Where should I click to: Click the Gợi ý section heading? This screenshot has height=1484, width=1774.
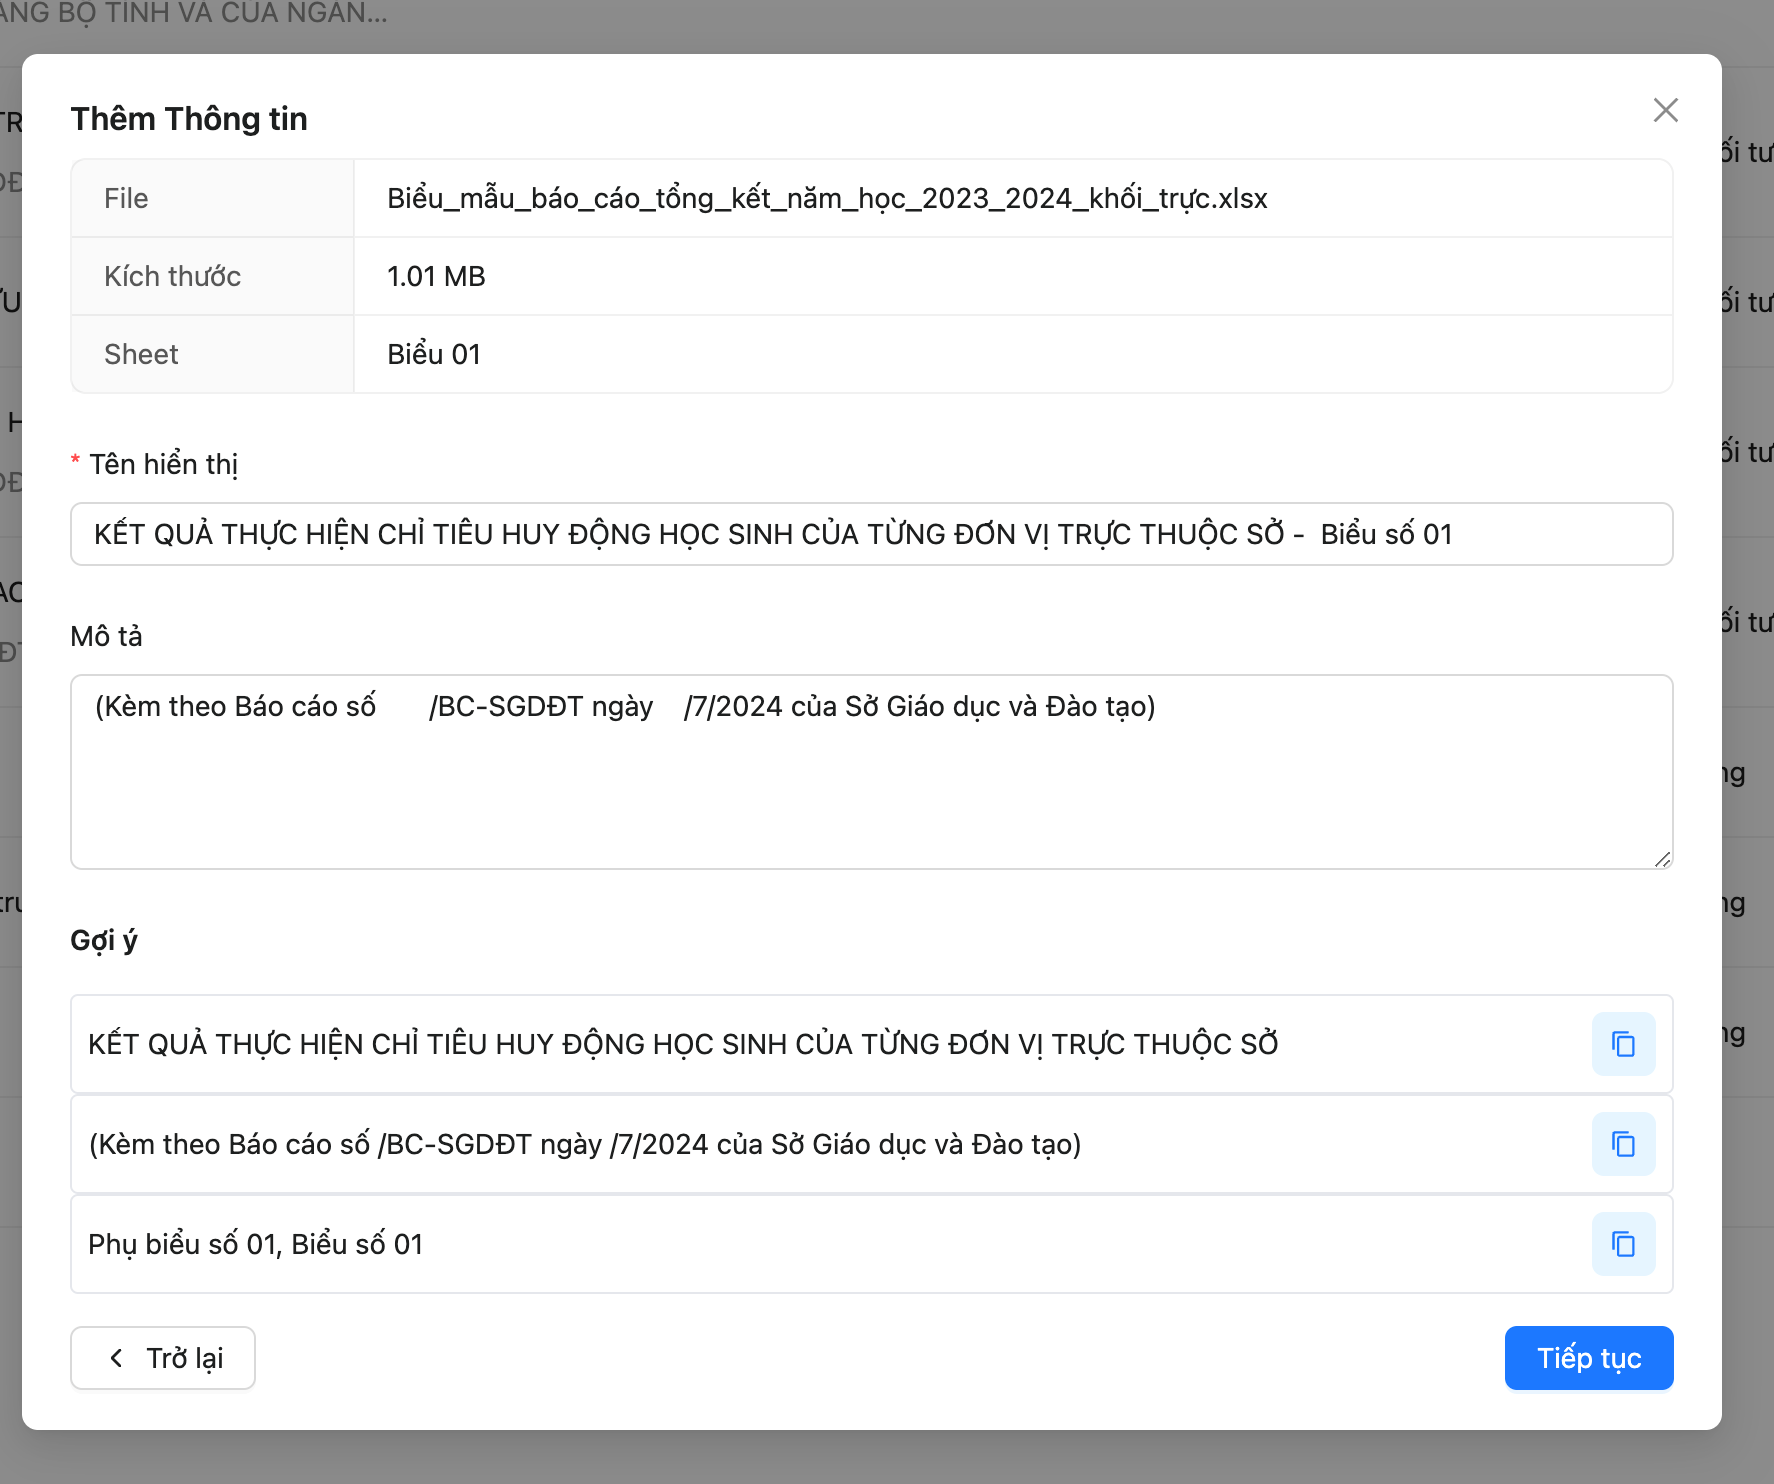[x=104, y=940]
